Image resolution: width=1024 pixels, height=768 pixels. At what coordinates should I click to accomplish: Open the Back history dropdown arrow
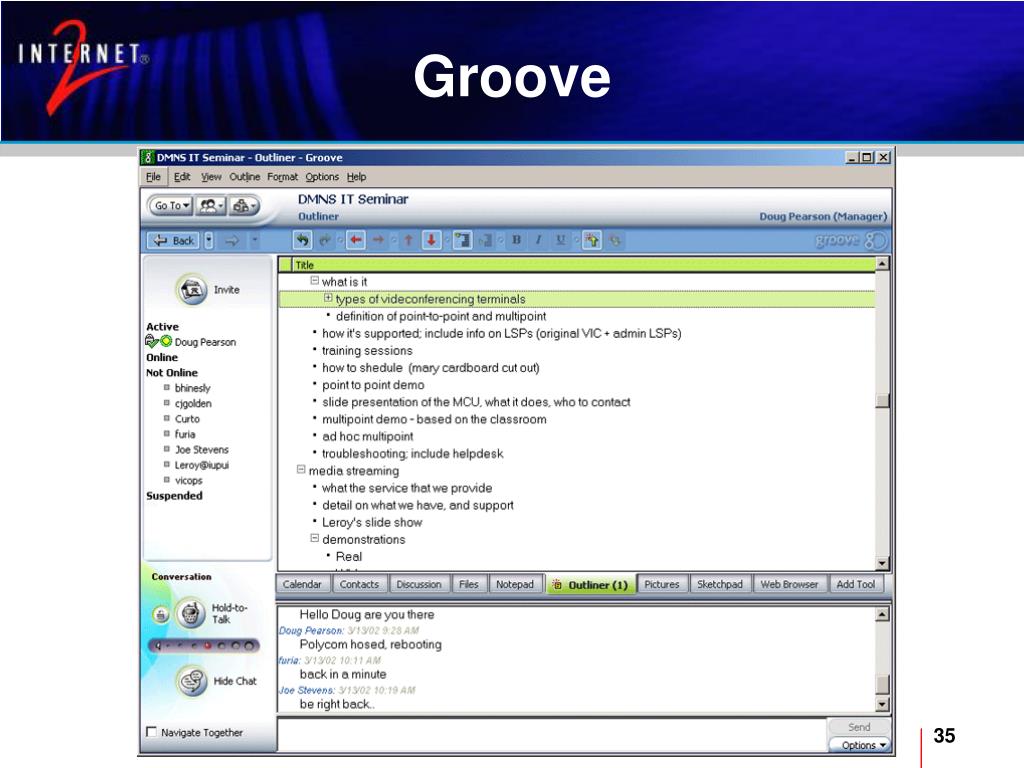(209, 241)
